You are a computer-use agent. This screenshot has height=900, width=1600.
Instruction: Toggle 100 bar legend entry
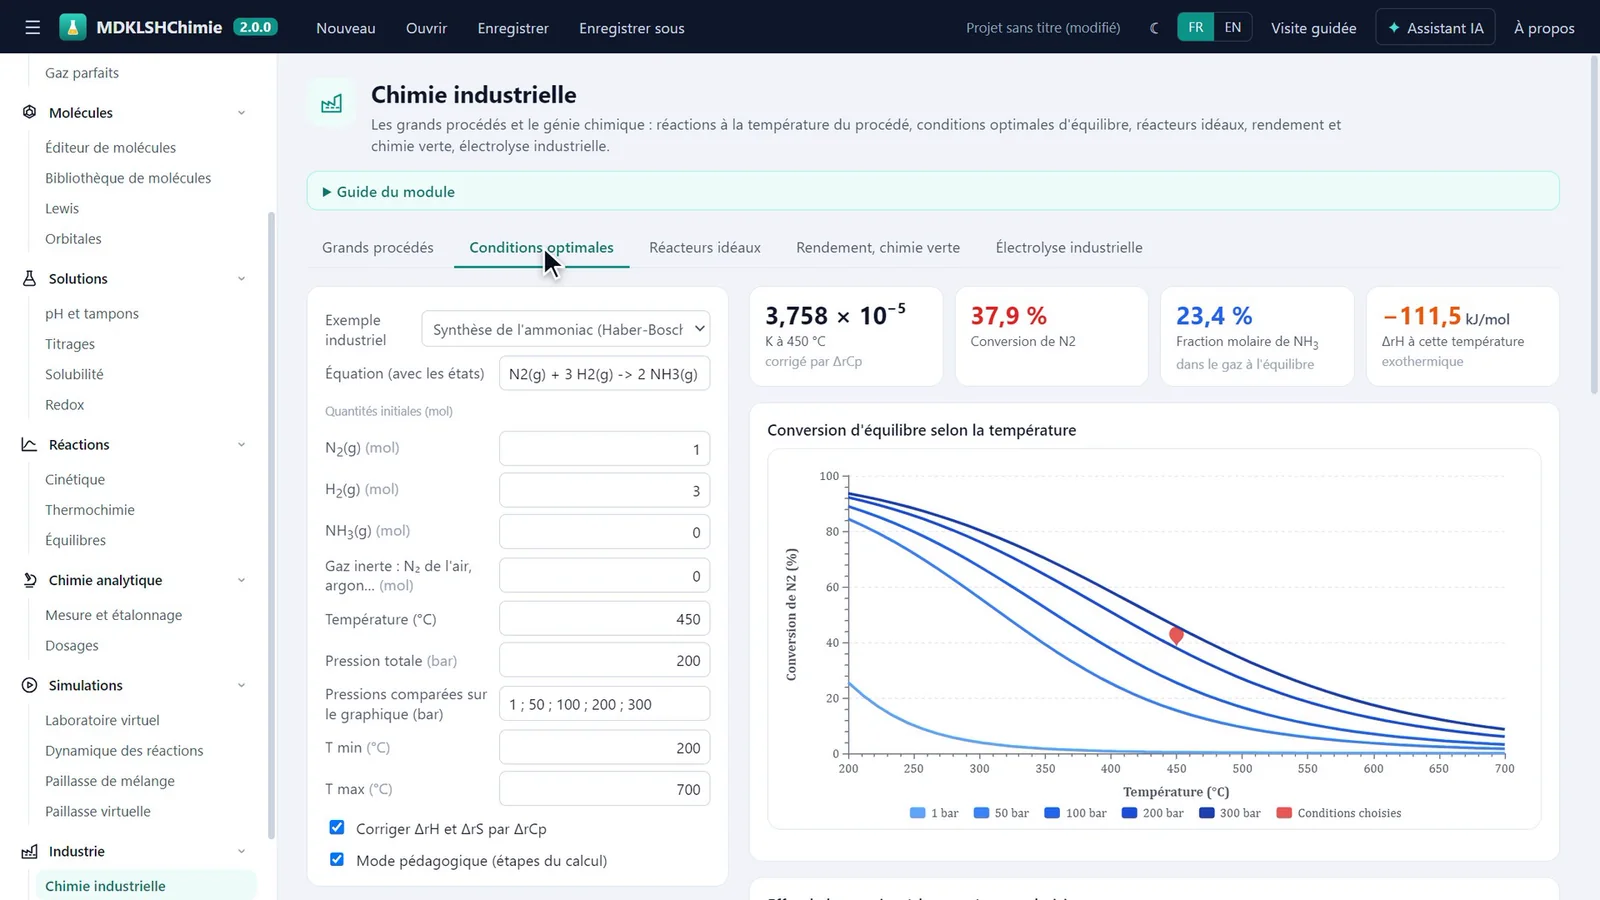point(1075,813)
